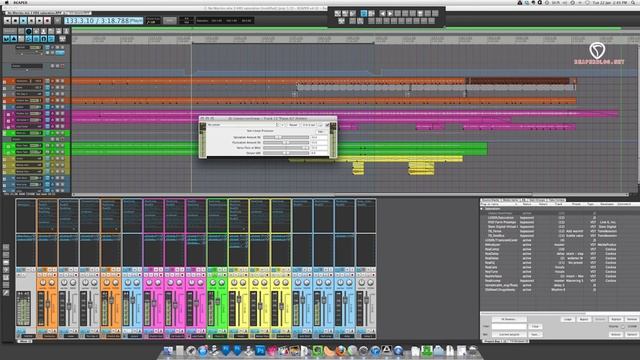This screenshot has height=360, width=640.
Task: Click the timeline ruler at the edit cursor
Action: click(192, 40)
